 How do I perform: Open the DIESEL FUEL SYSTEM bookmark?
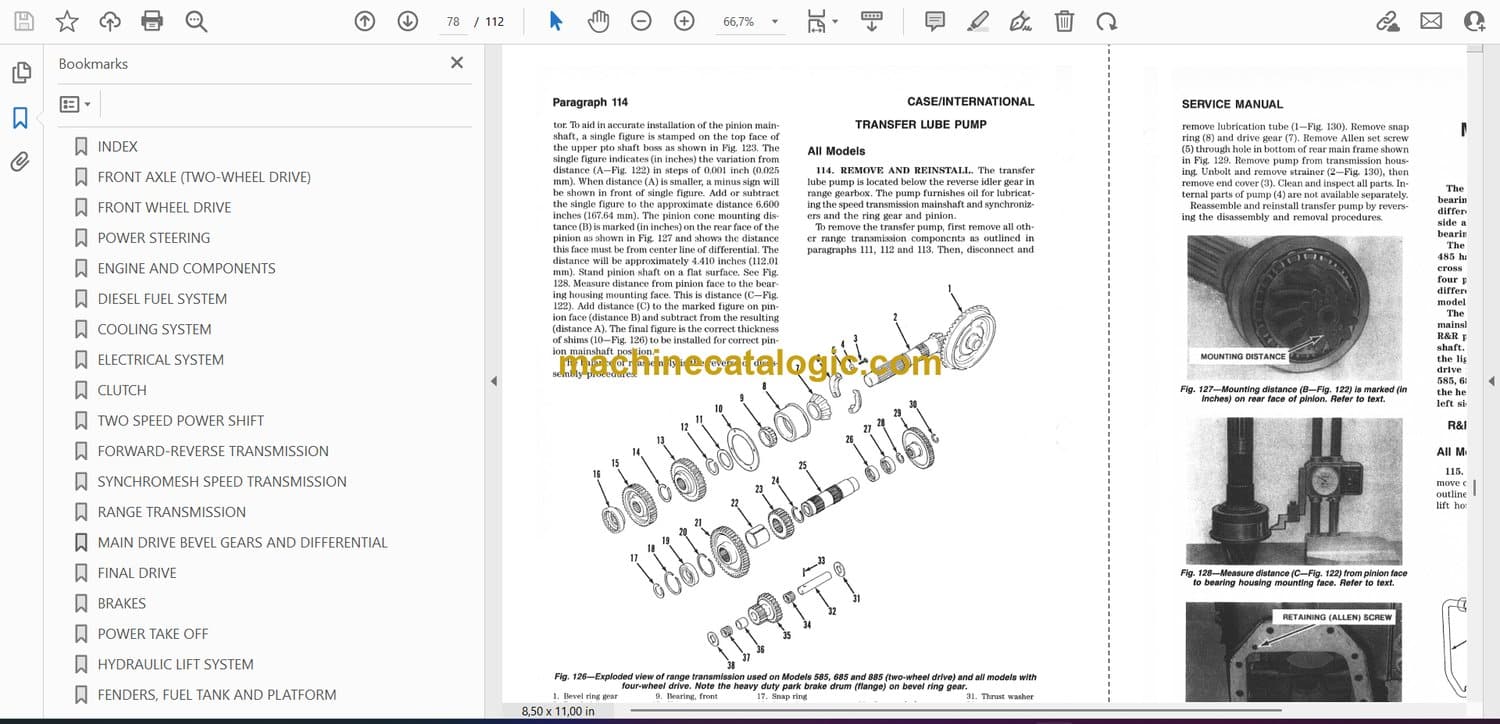pos(162,299)
